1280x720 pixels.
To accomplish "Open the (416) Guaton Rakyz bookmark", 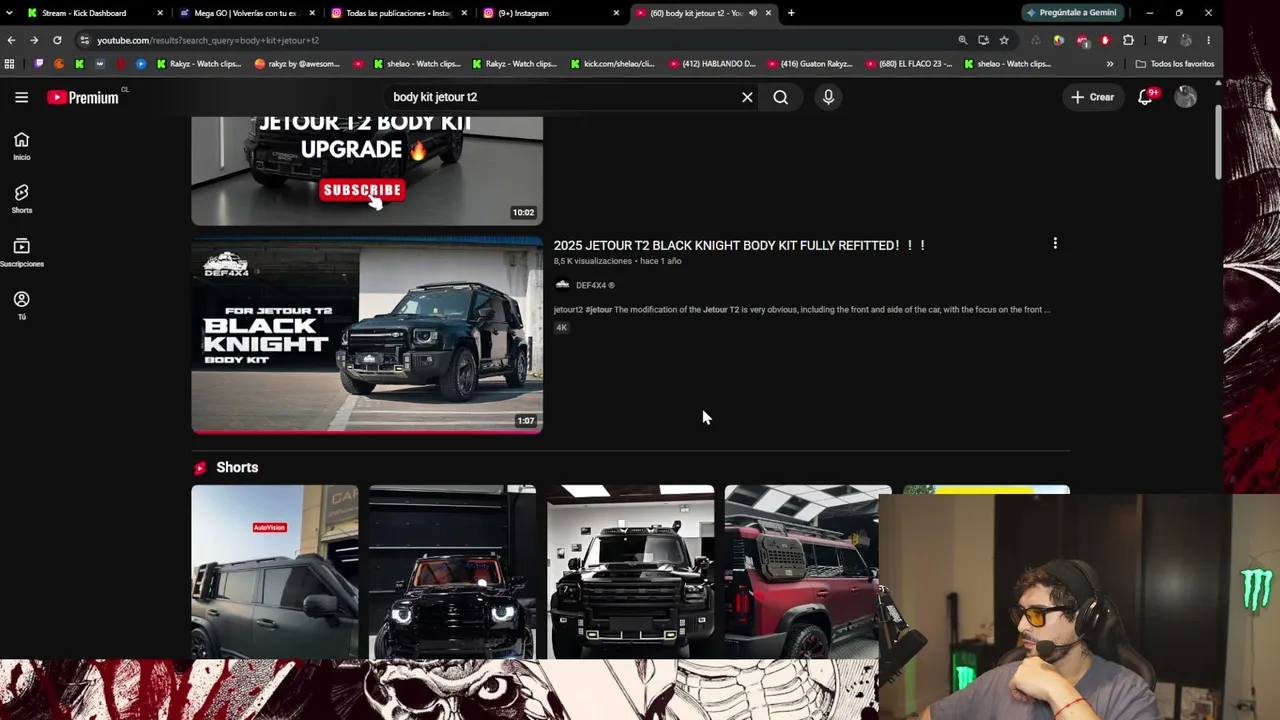I will coord(810,64).
